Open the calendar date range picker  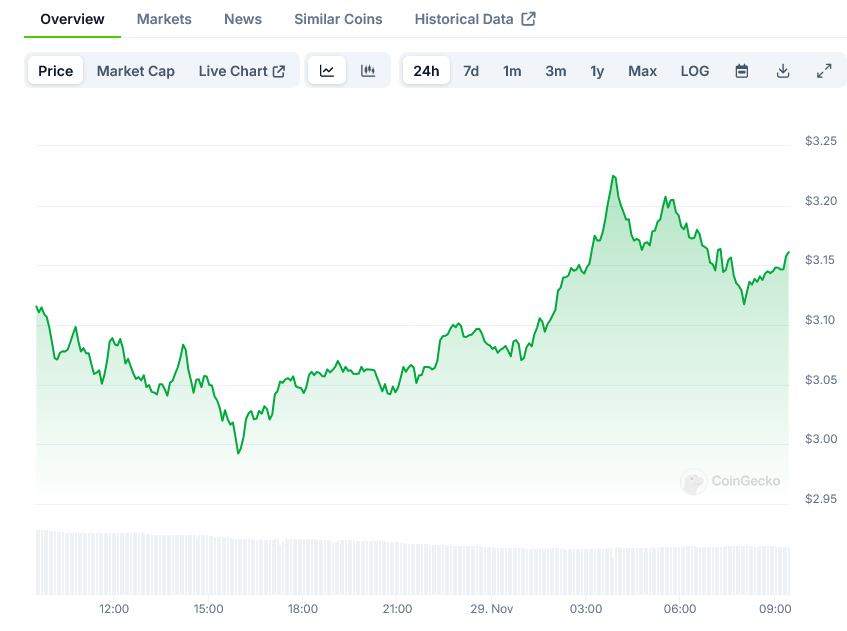pyautogui.click(x=742, y=71)
